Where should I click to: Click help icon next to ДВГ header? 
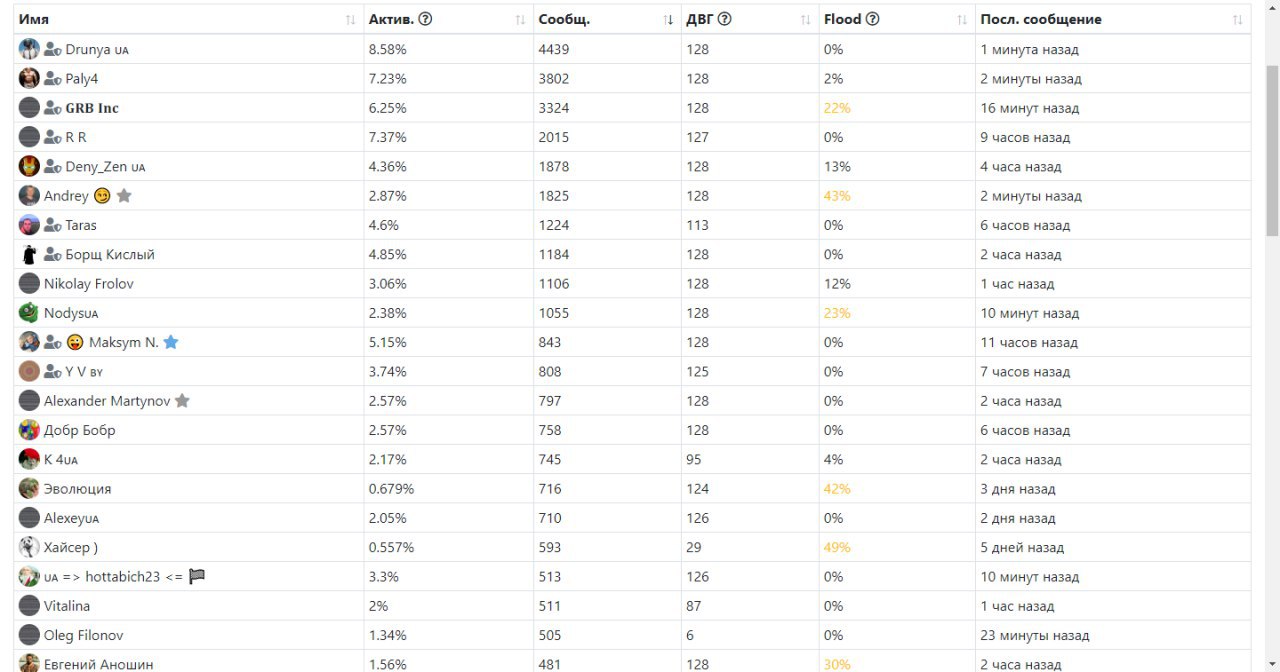click(x=725, y=19)
